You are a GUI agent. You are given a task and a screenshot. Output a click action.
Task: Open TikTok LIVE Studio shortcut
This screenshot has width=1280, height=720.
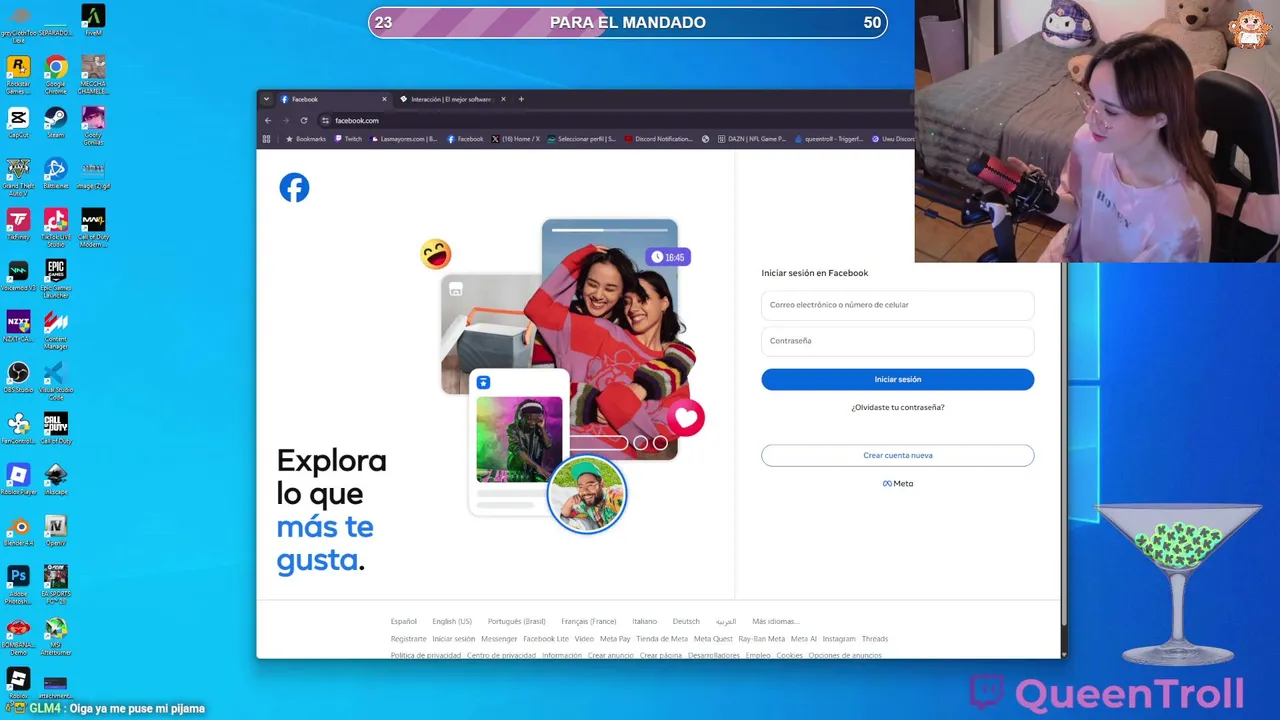coord(56,228)
